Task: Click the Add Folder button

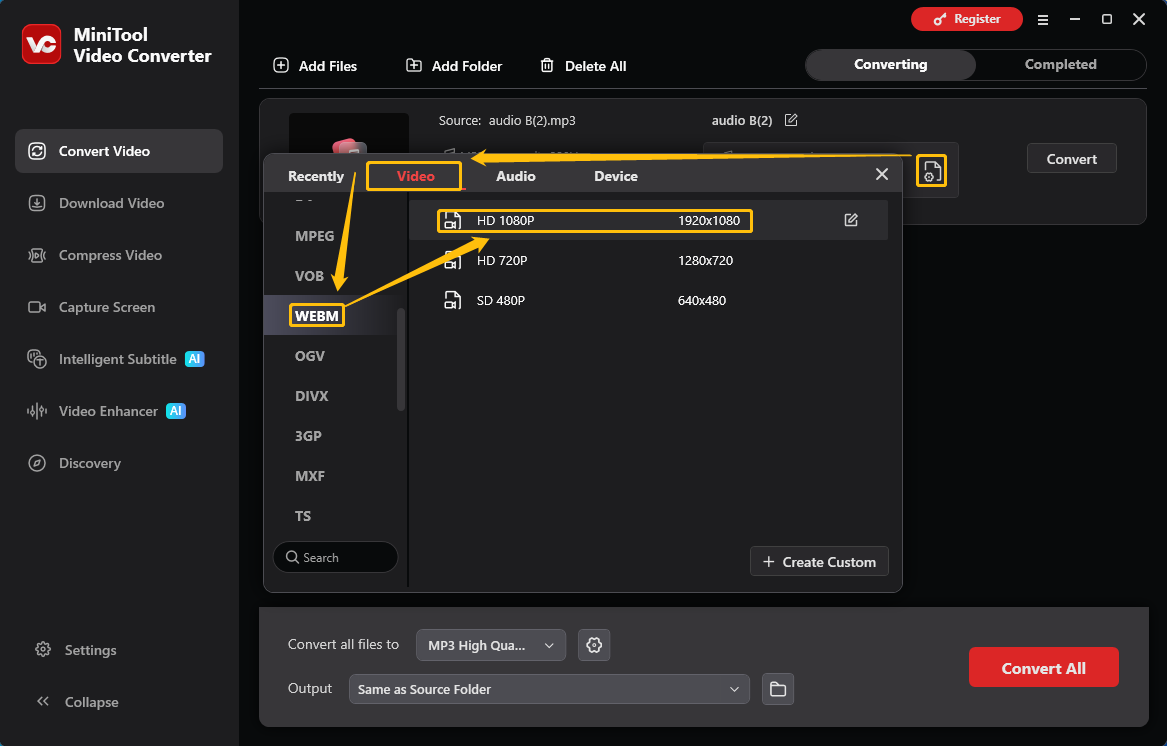Action: tap(453, 66)
